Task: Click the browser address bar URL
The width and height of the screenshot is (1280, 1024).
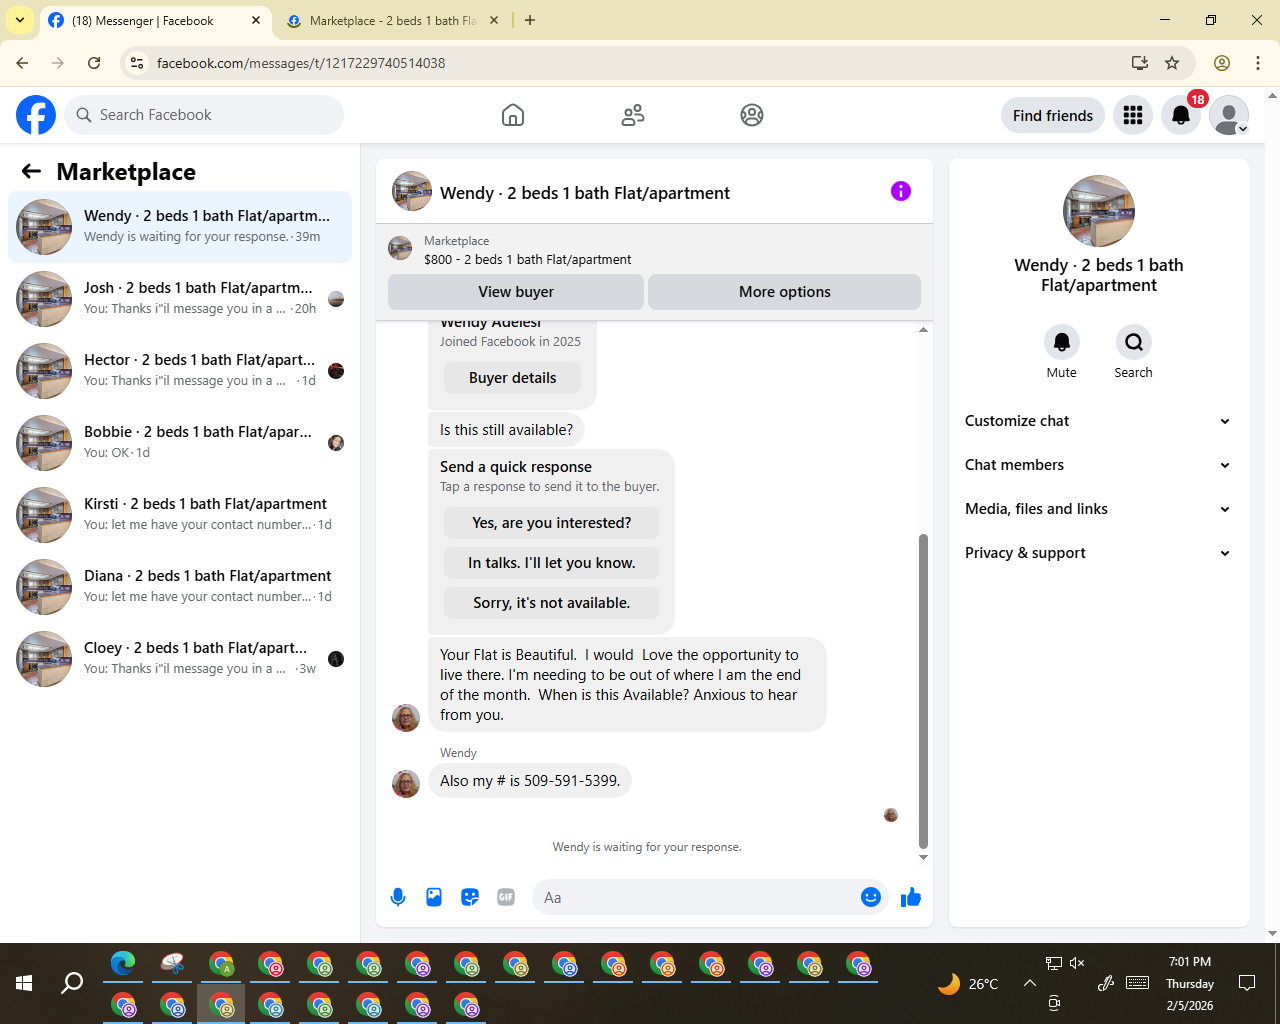Action: (301, 63)
